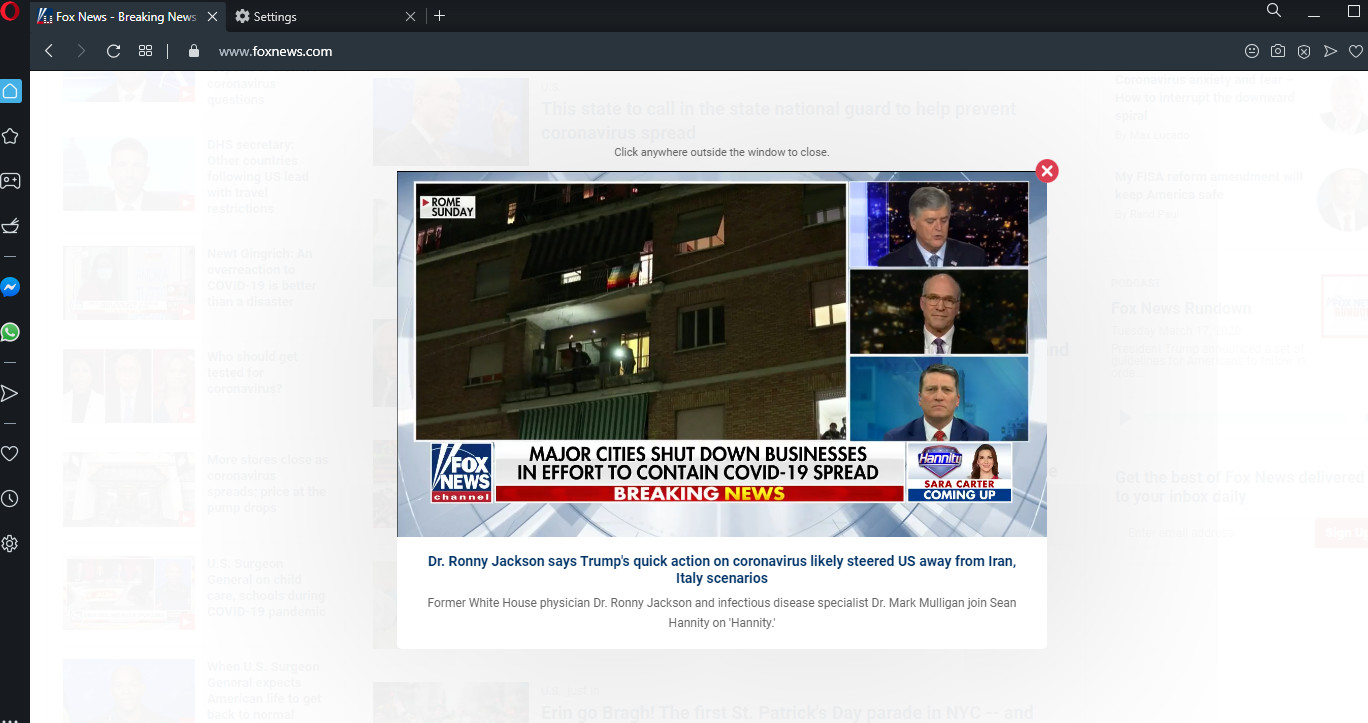Close the video popup with red X
The image size is (1368, 723).
point(1047,171)
